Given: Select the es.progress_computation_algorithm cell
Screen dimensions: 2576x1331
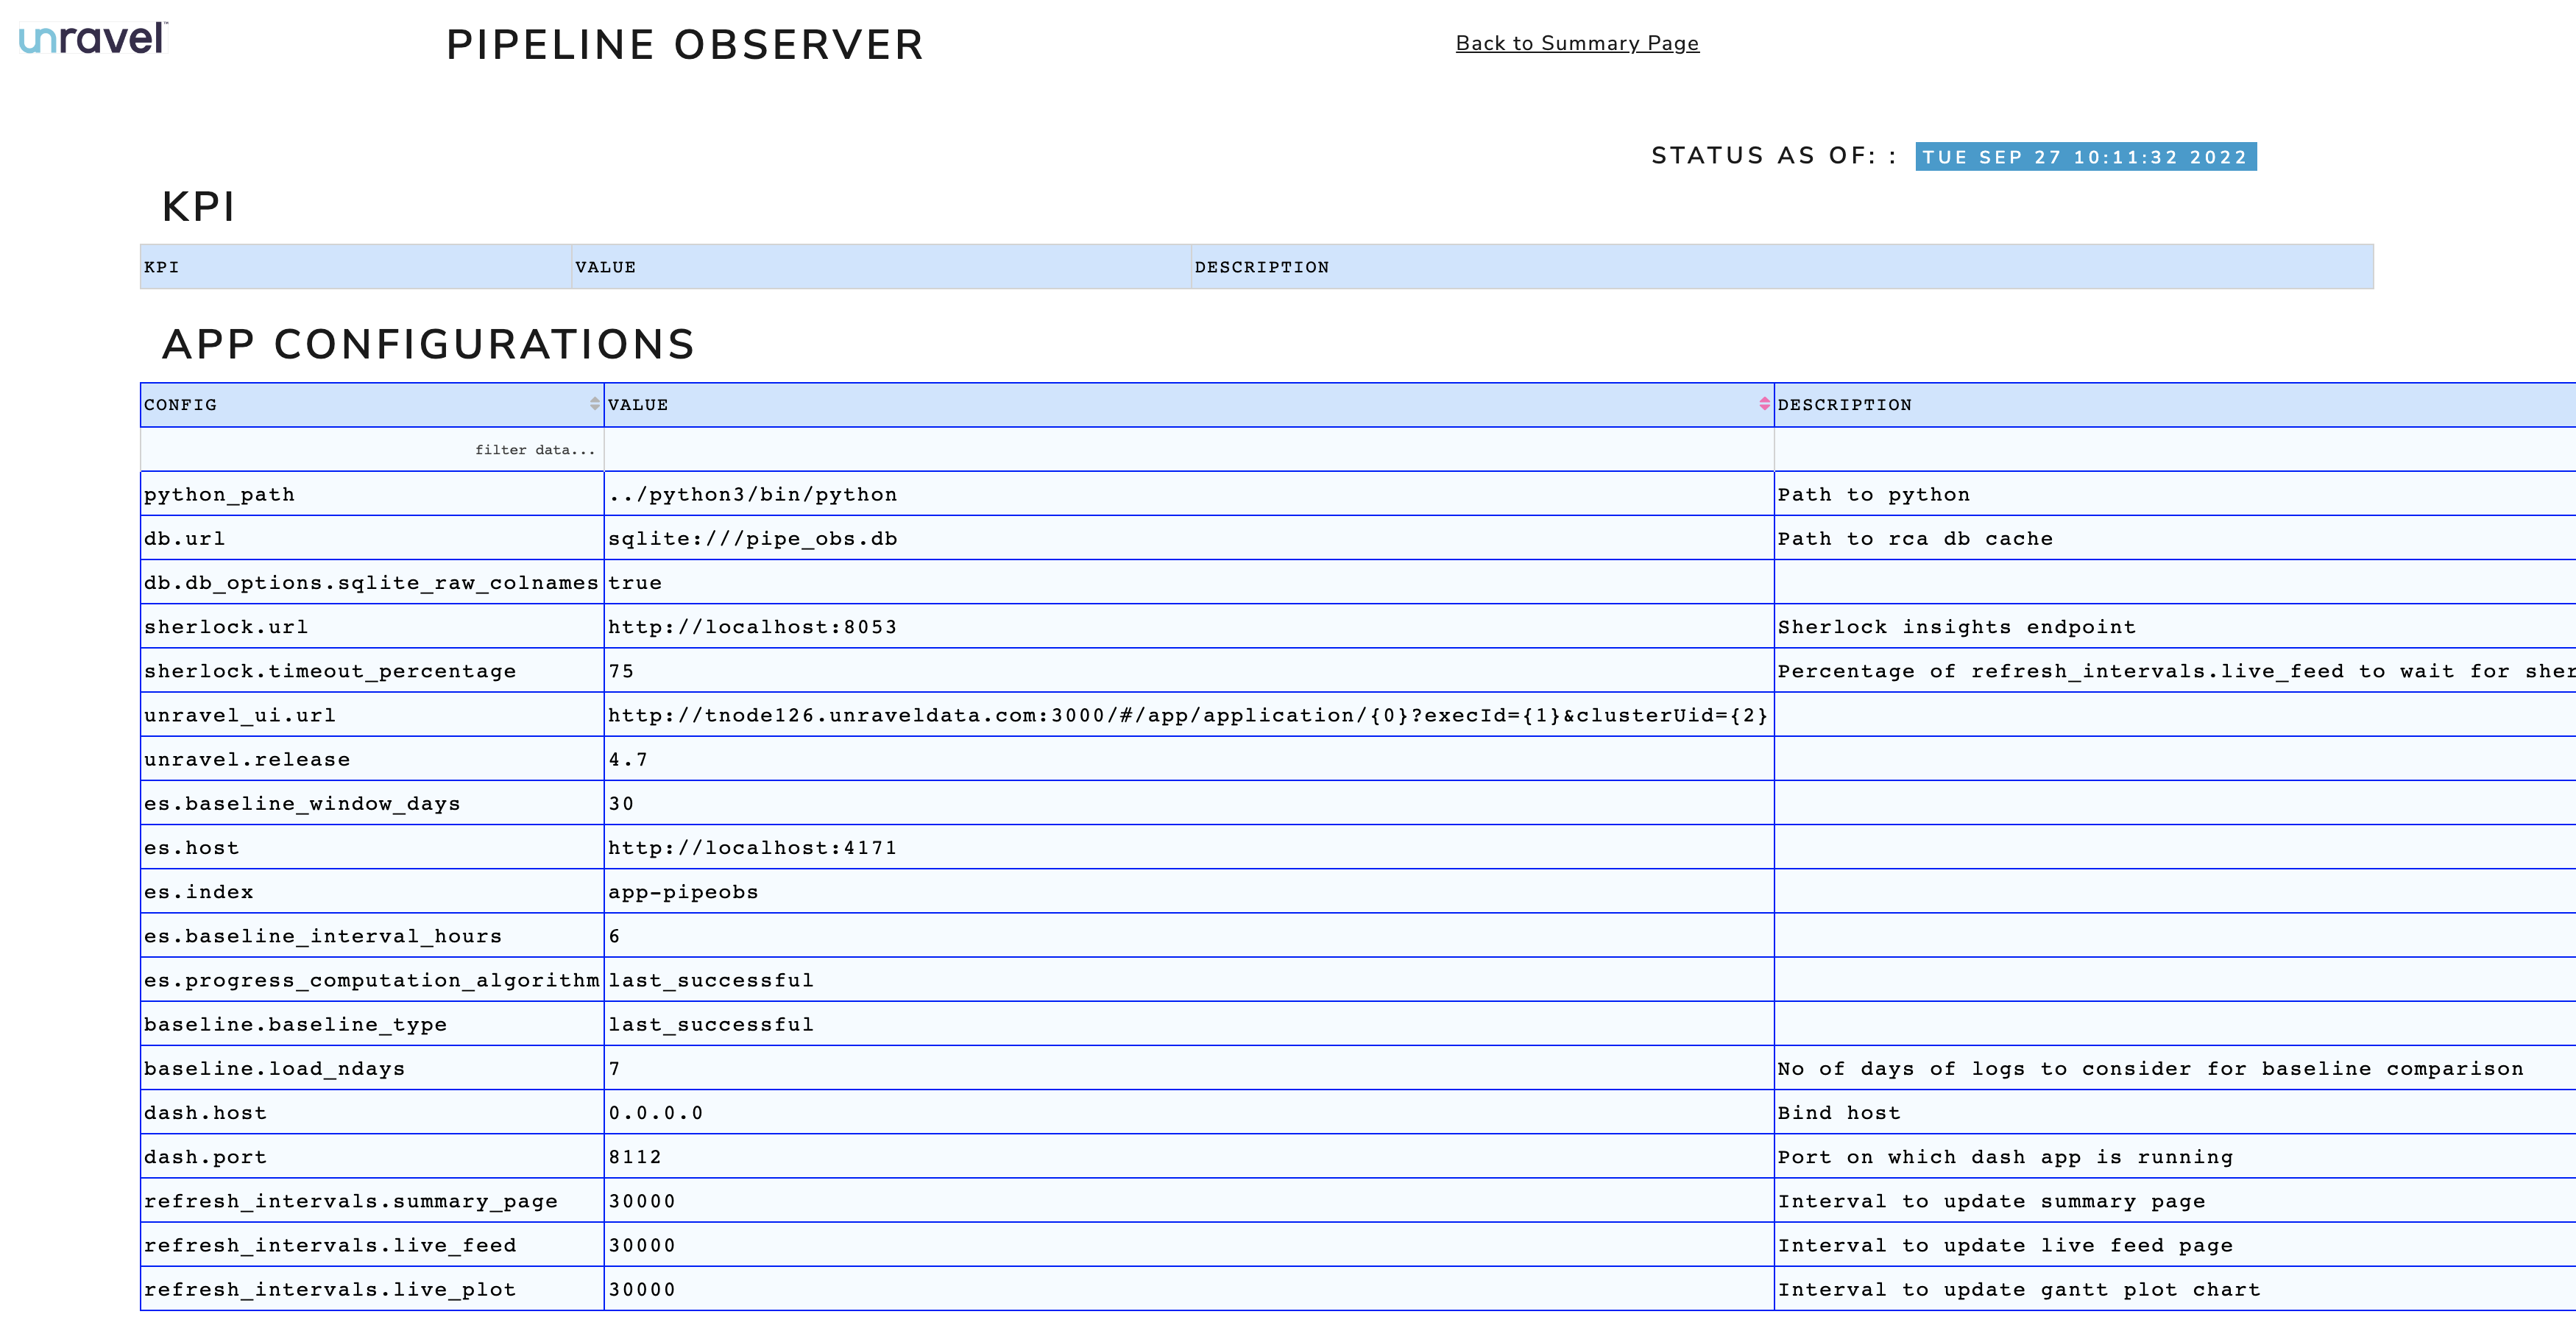Looking at the screenshot, I should coord(372,979).
